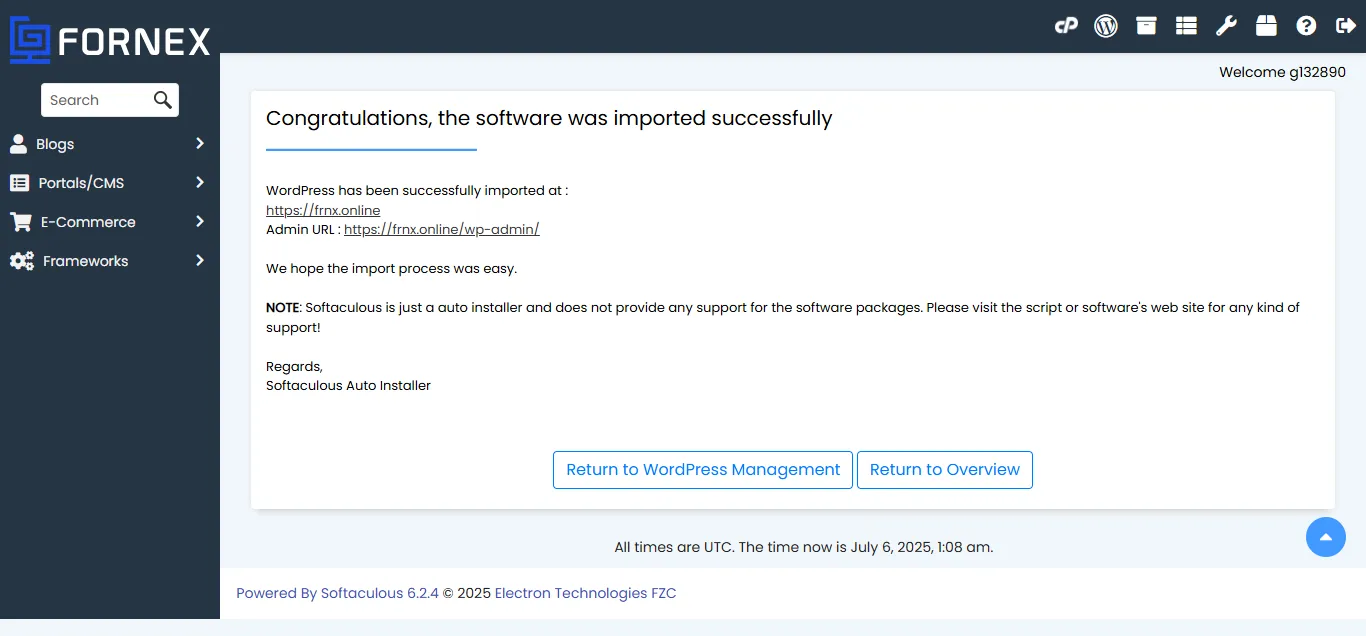Open WordPress Manager icon in top bar
Image resolution: width=1366 pixels, height=636 pixels.
[1106, 26]
